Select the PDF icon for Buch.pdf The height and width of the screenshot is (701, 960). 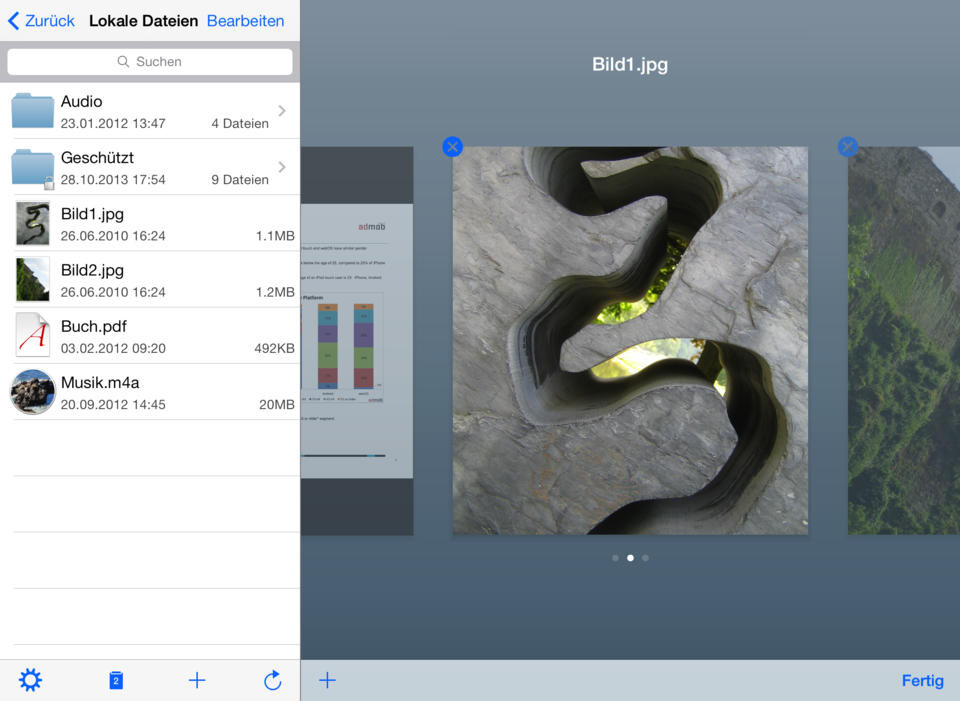click(32, 335)
